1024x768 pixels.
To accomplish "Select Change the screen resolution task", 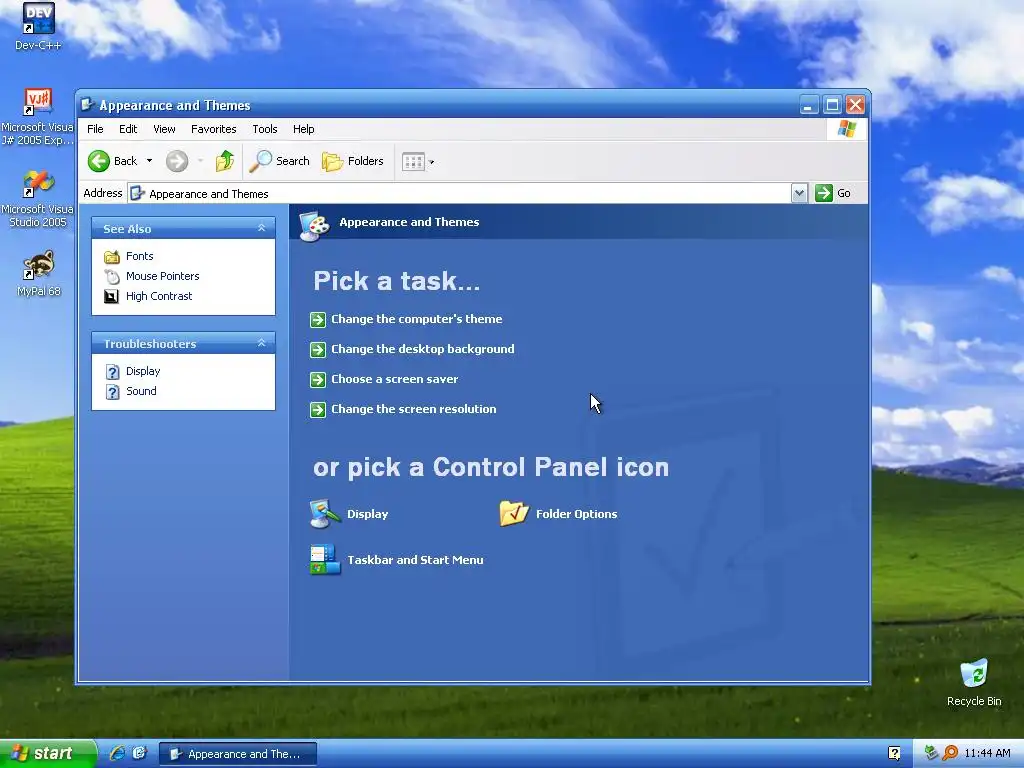I will tap(413, 409).
